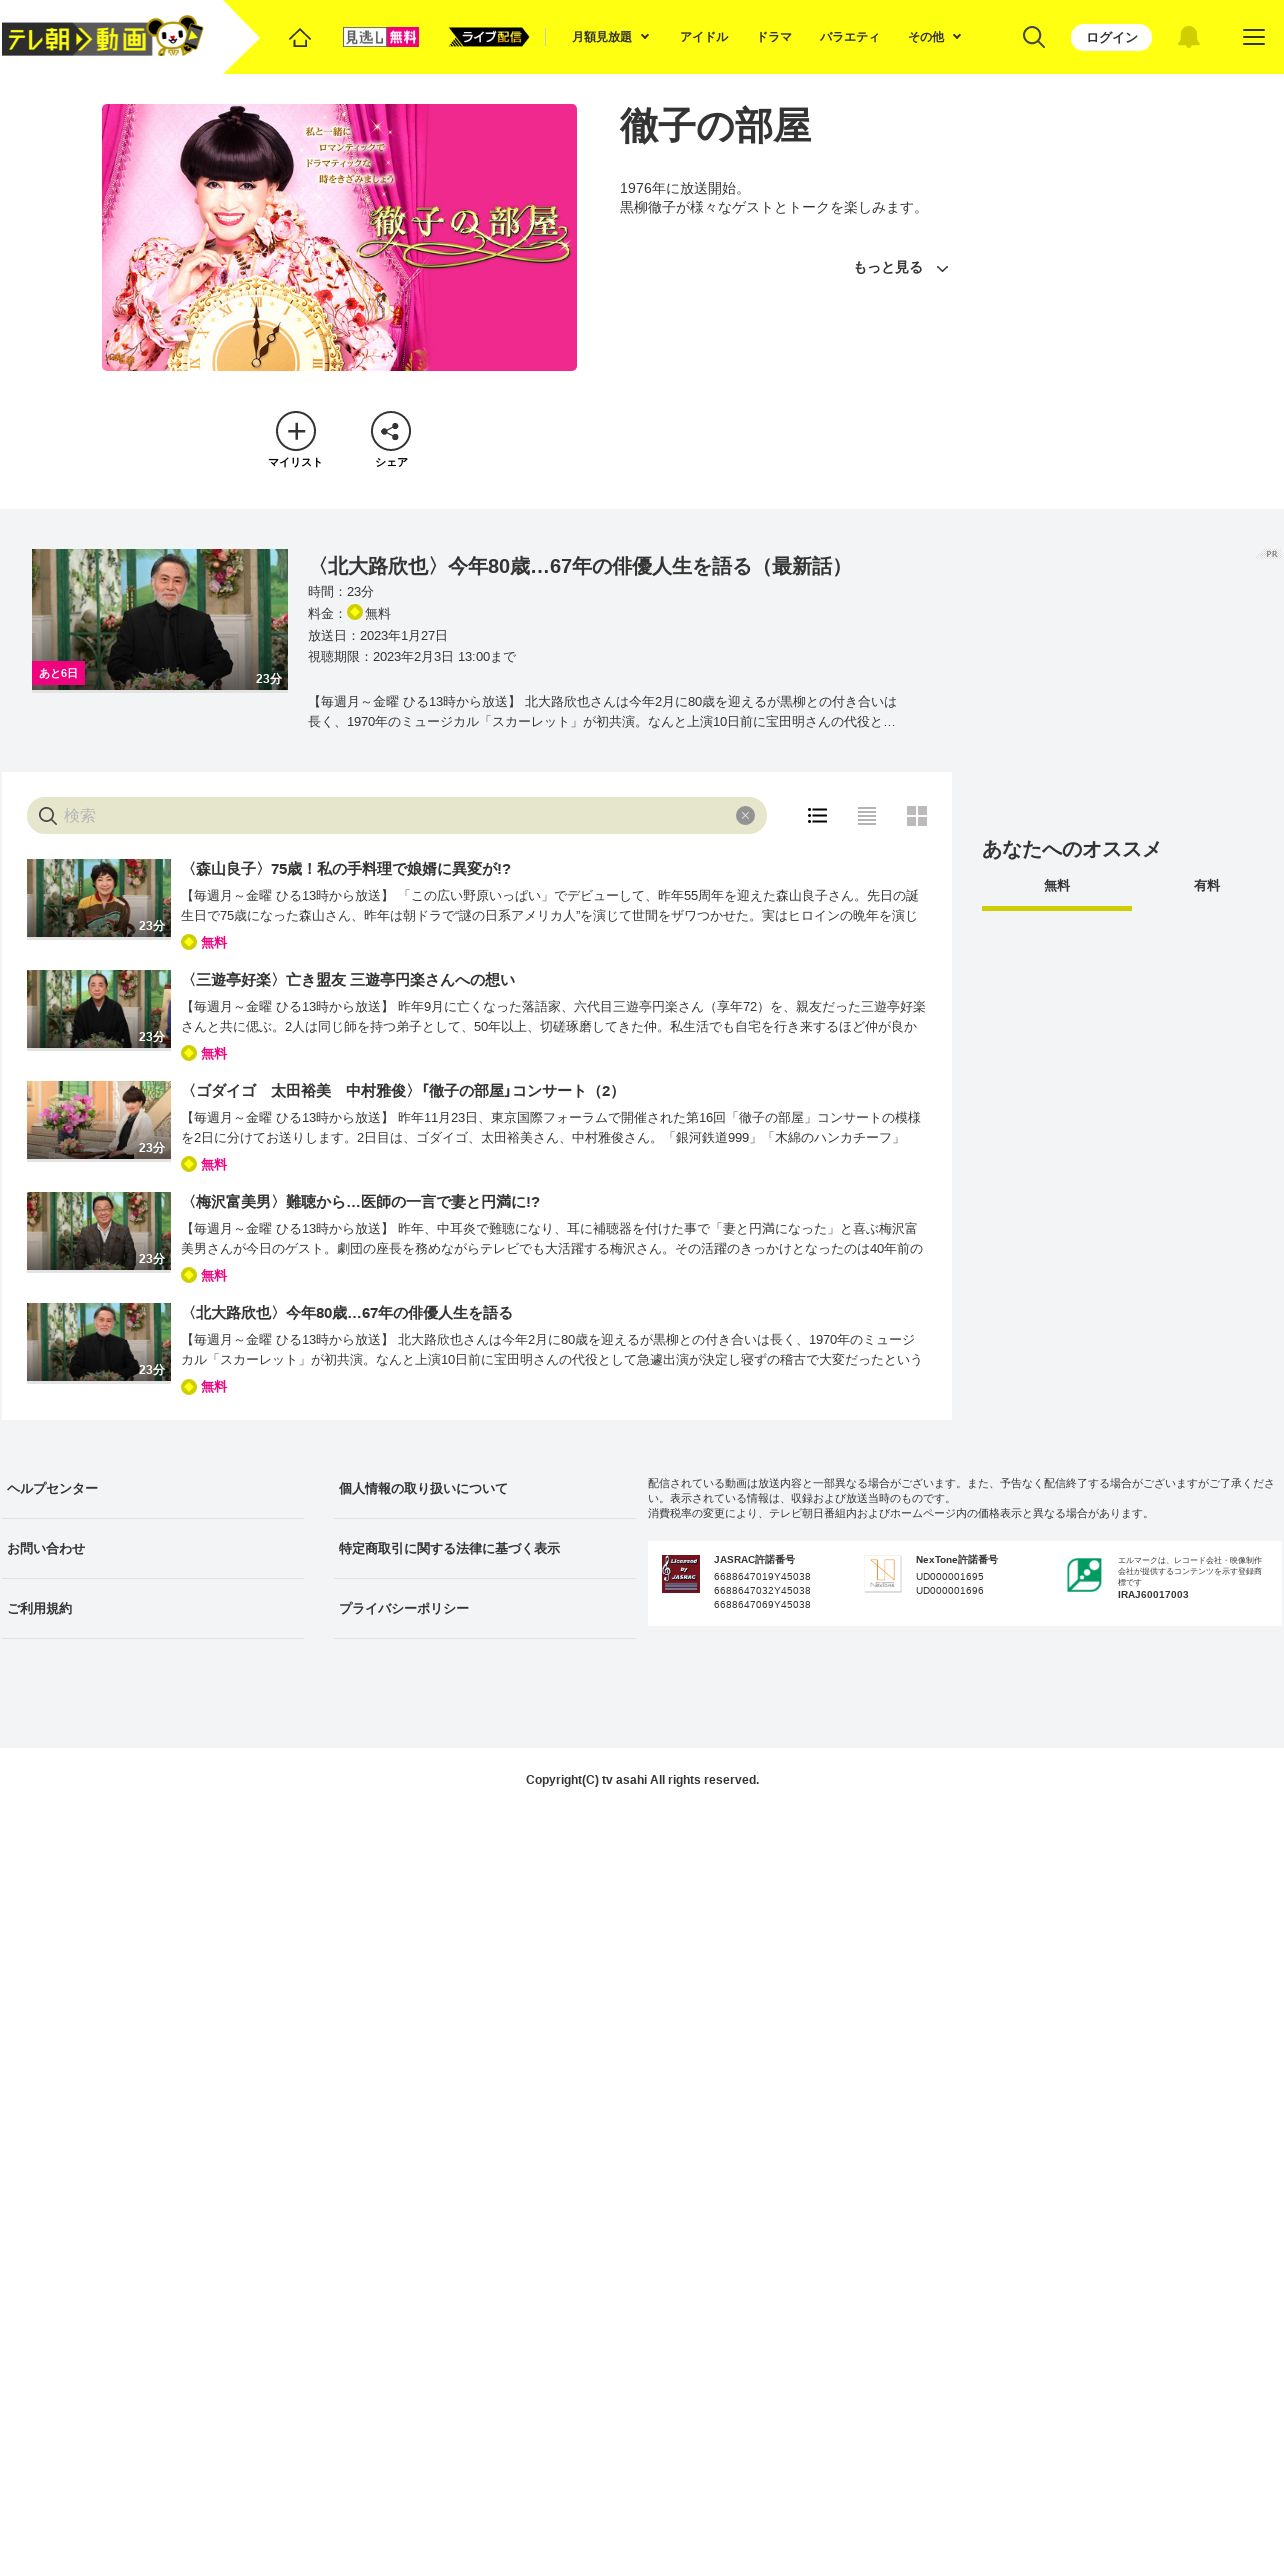Open notifications bell icon
This screenshot has width=1284, height=2568.
[x=1188, y=37]
